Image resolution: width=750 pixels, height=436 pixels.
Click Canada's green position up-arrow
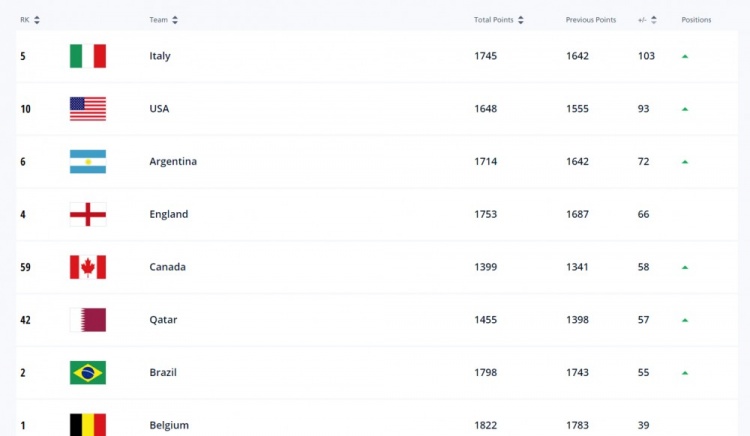coord(685,267)
